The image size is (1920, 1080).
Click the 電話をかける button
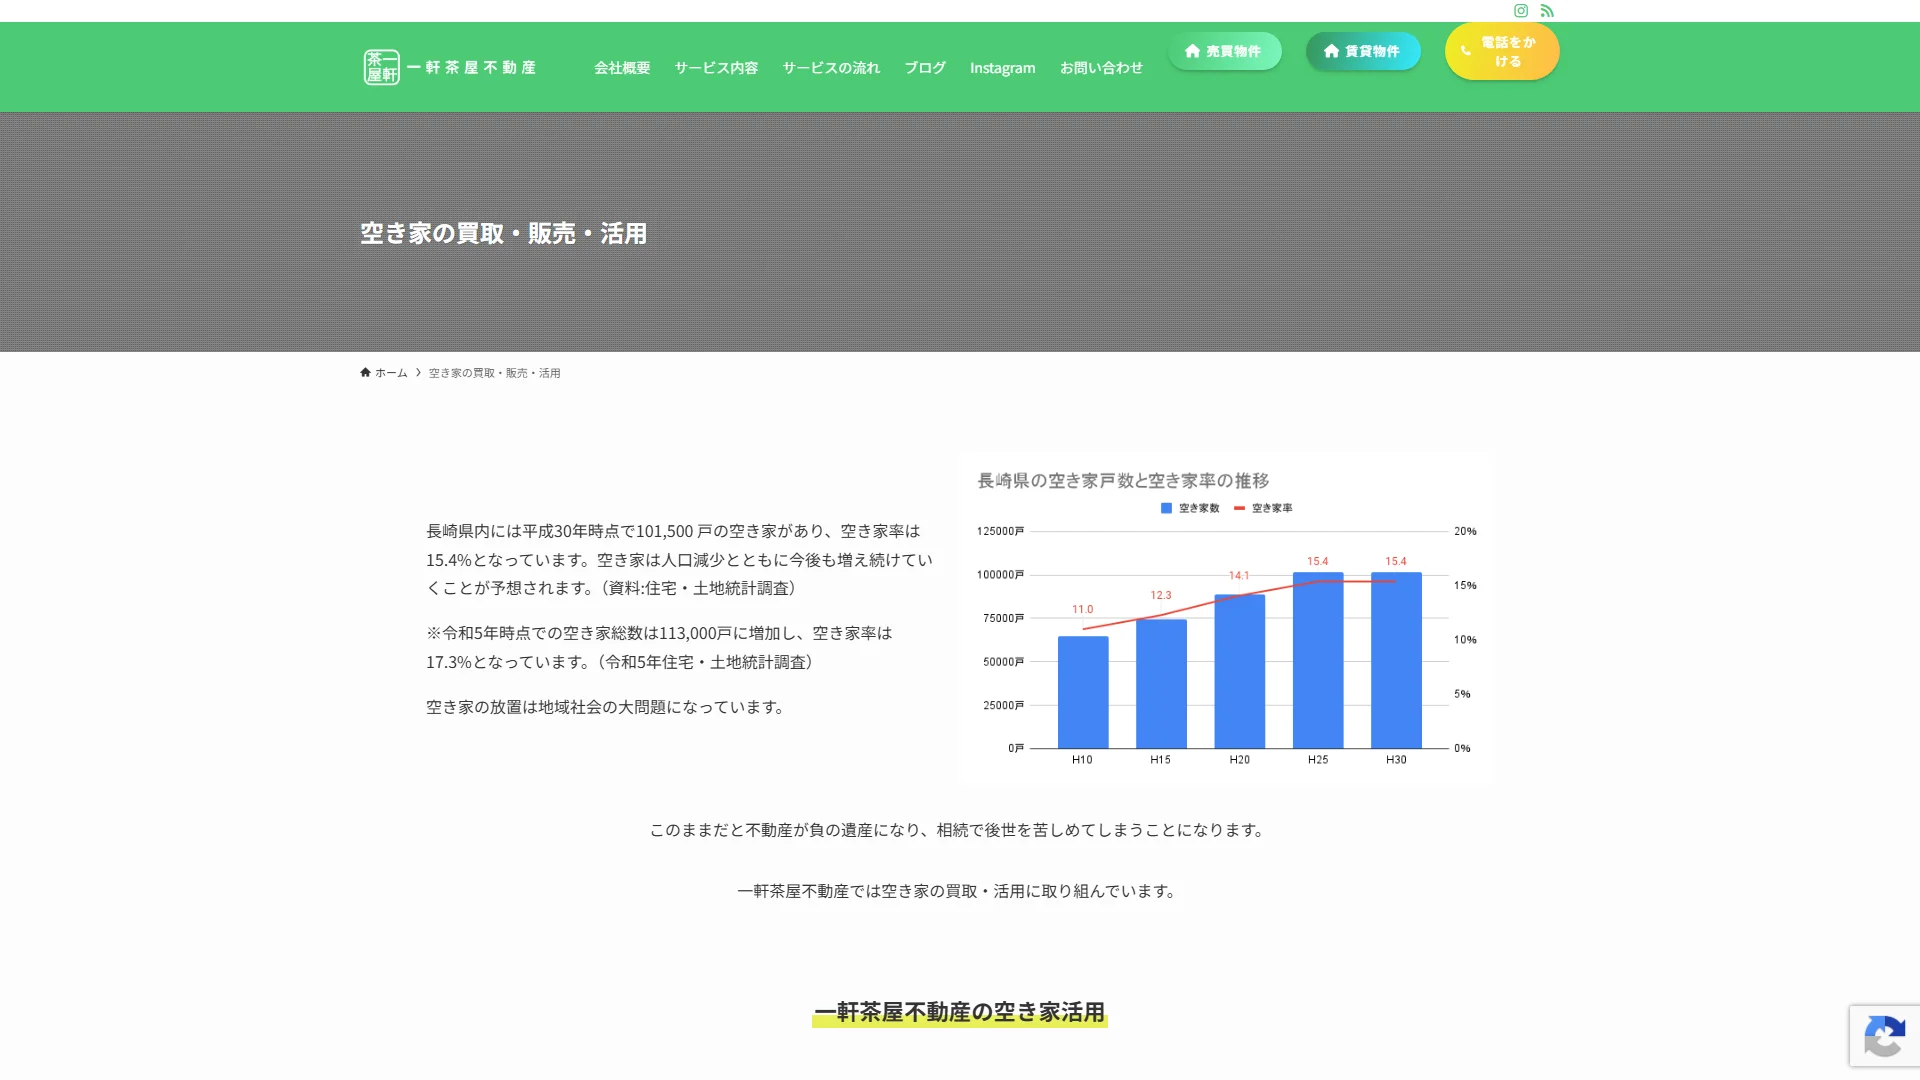coord(1502,51)
